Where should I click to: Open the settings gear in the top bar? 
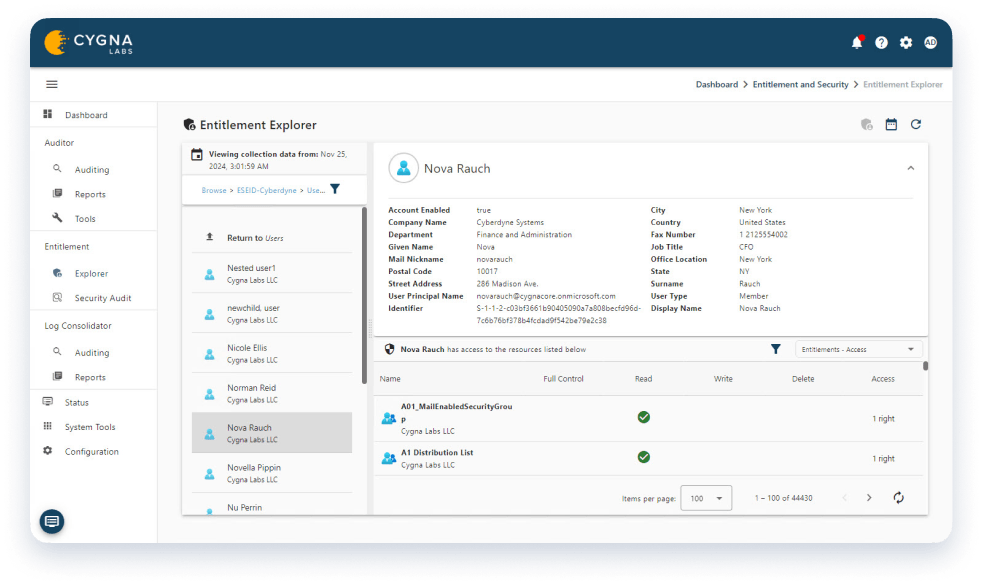[906, 42]
